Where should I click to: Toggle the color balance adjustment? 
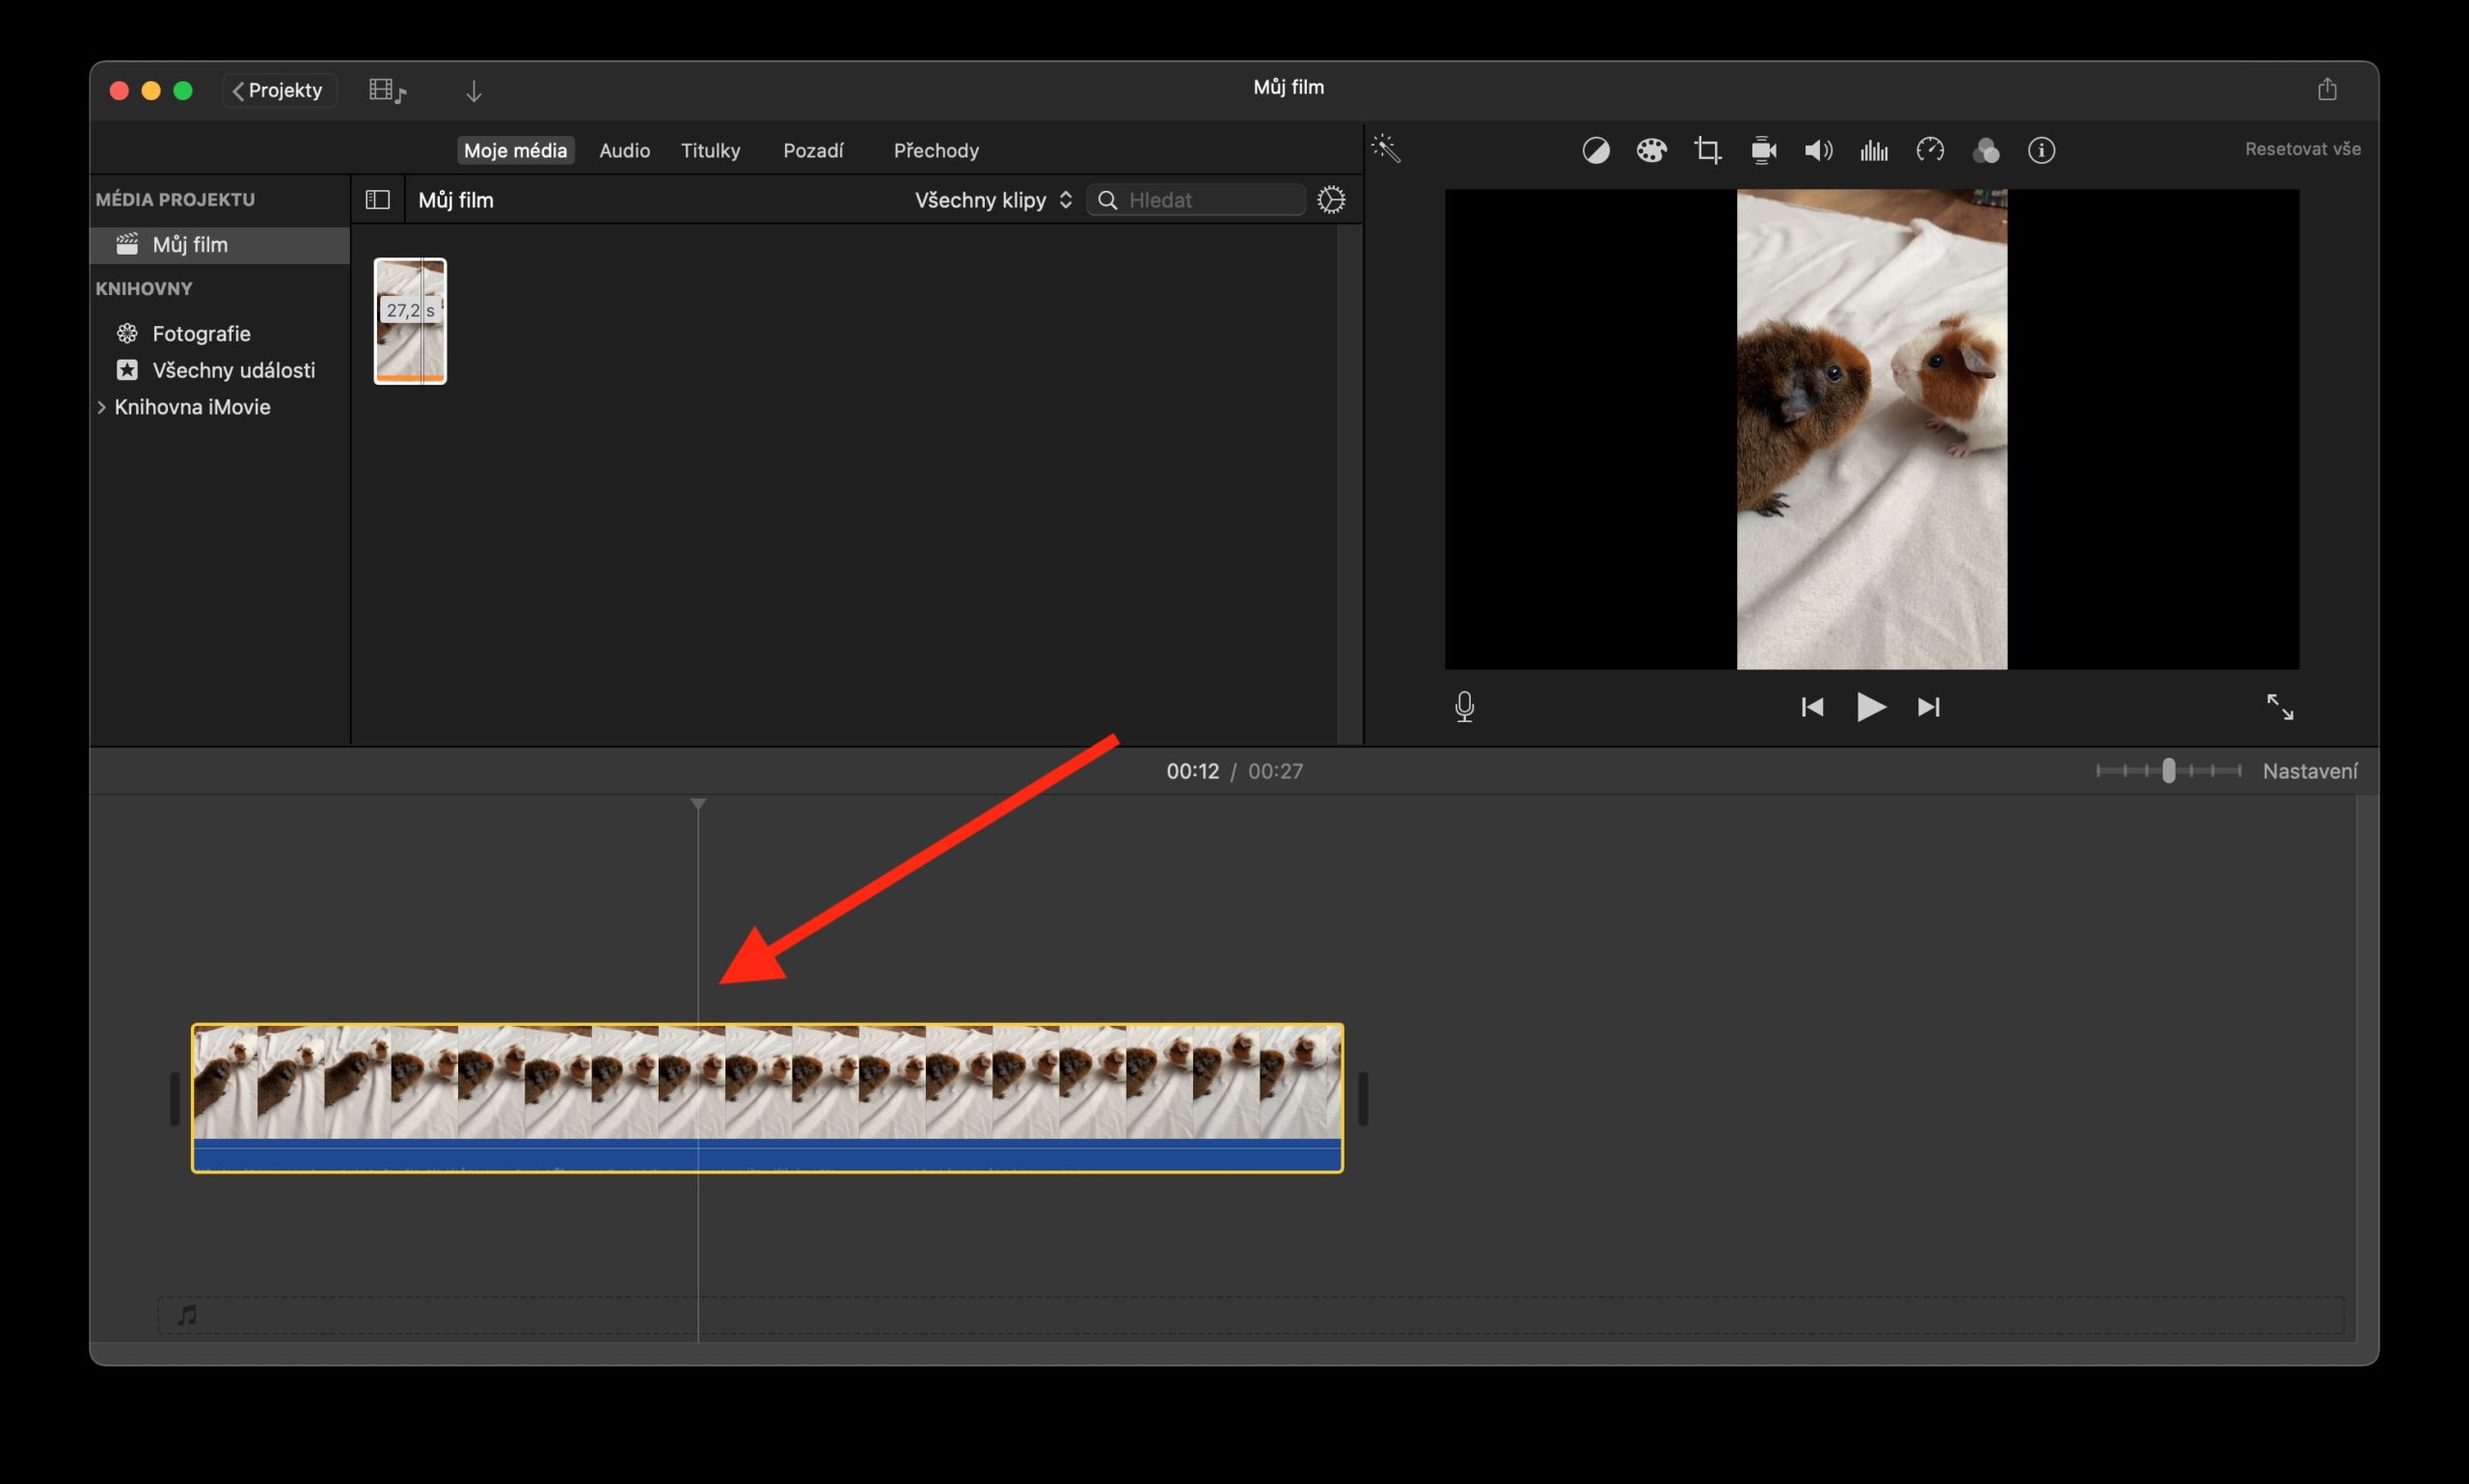click(x=1596, y=150)
